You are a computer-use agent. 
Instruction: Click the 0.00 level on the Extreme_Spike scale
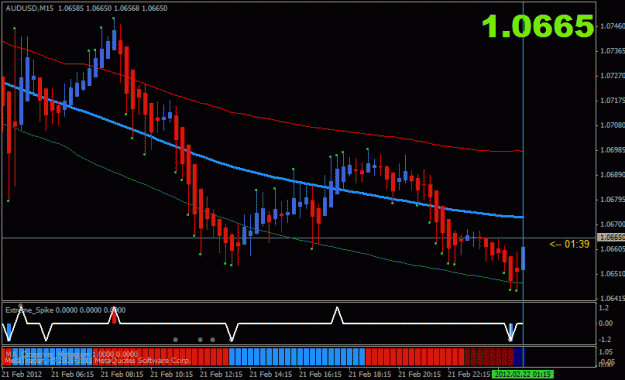coord(605,323)
